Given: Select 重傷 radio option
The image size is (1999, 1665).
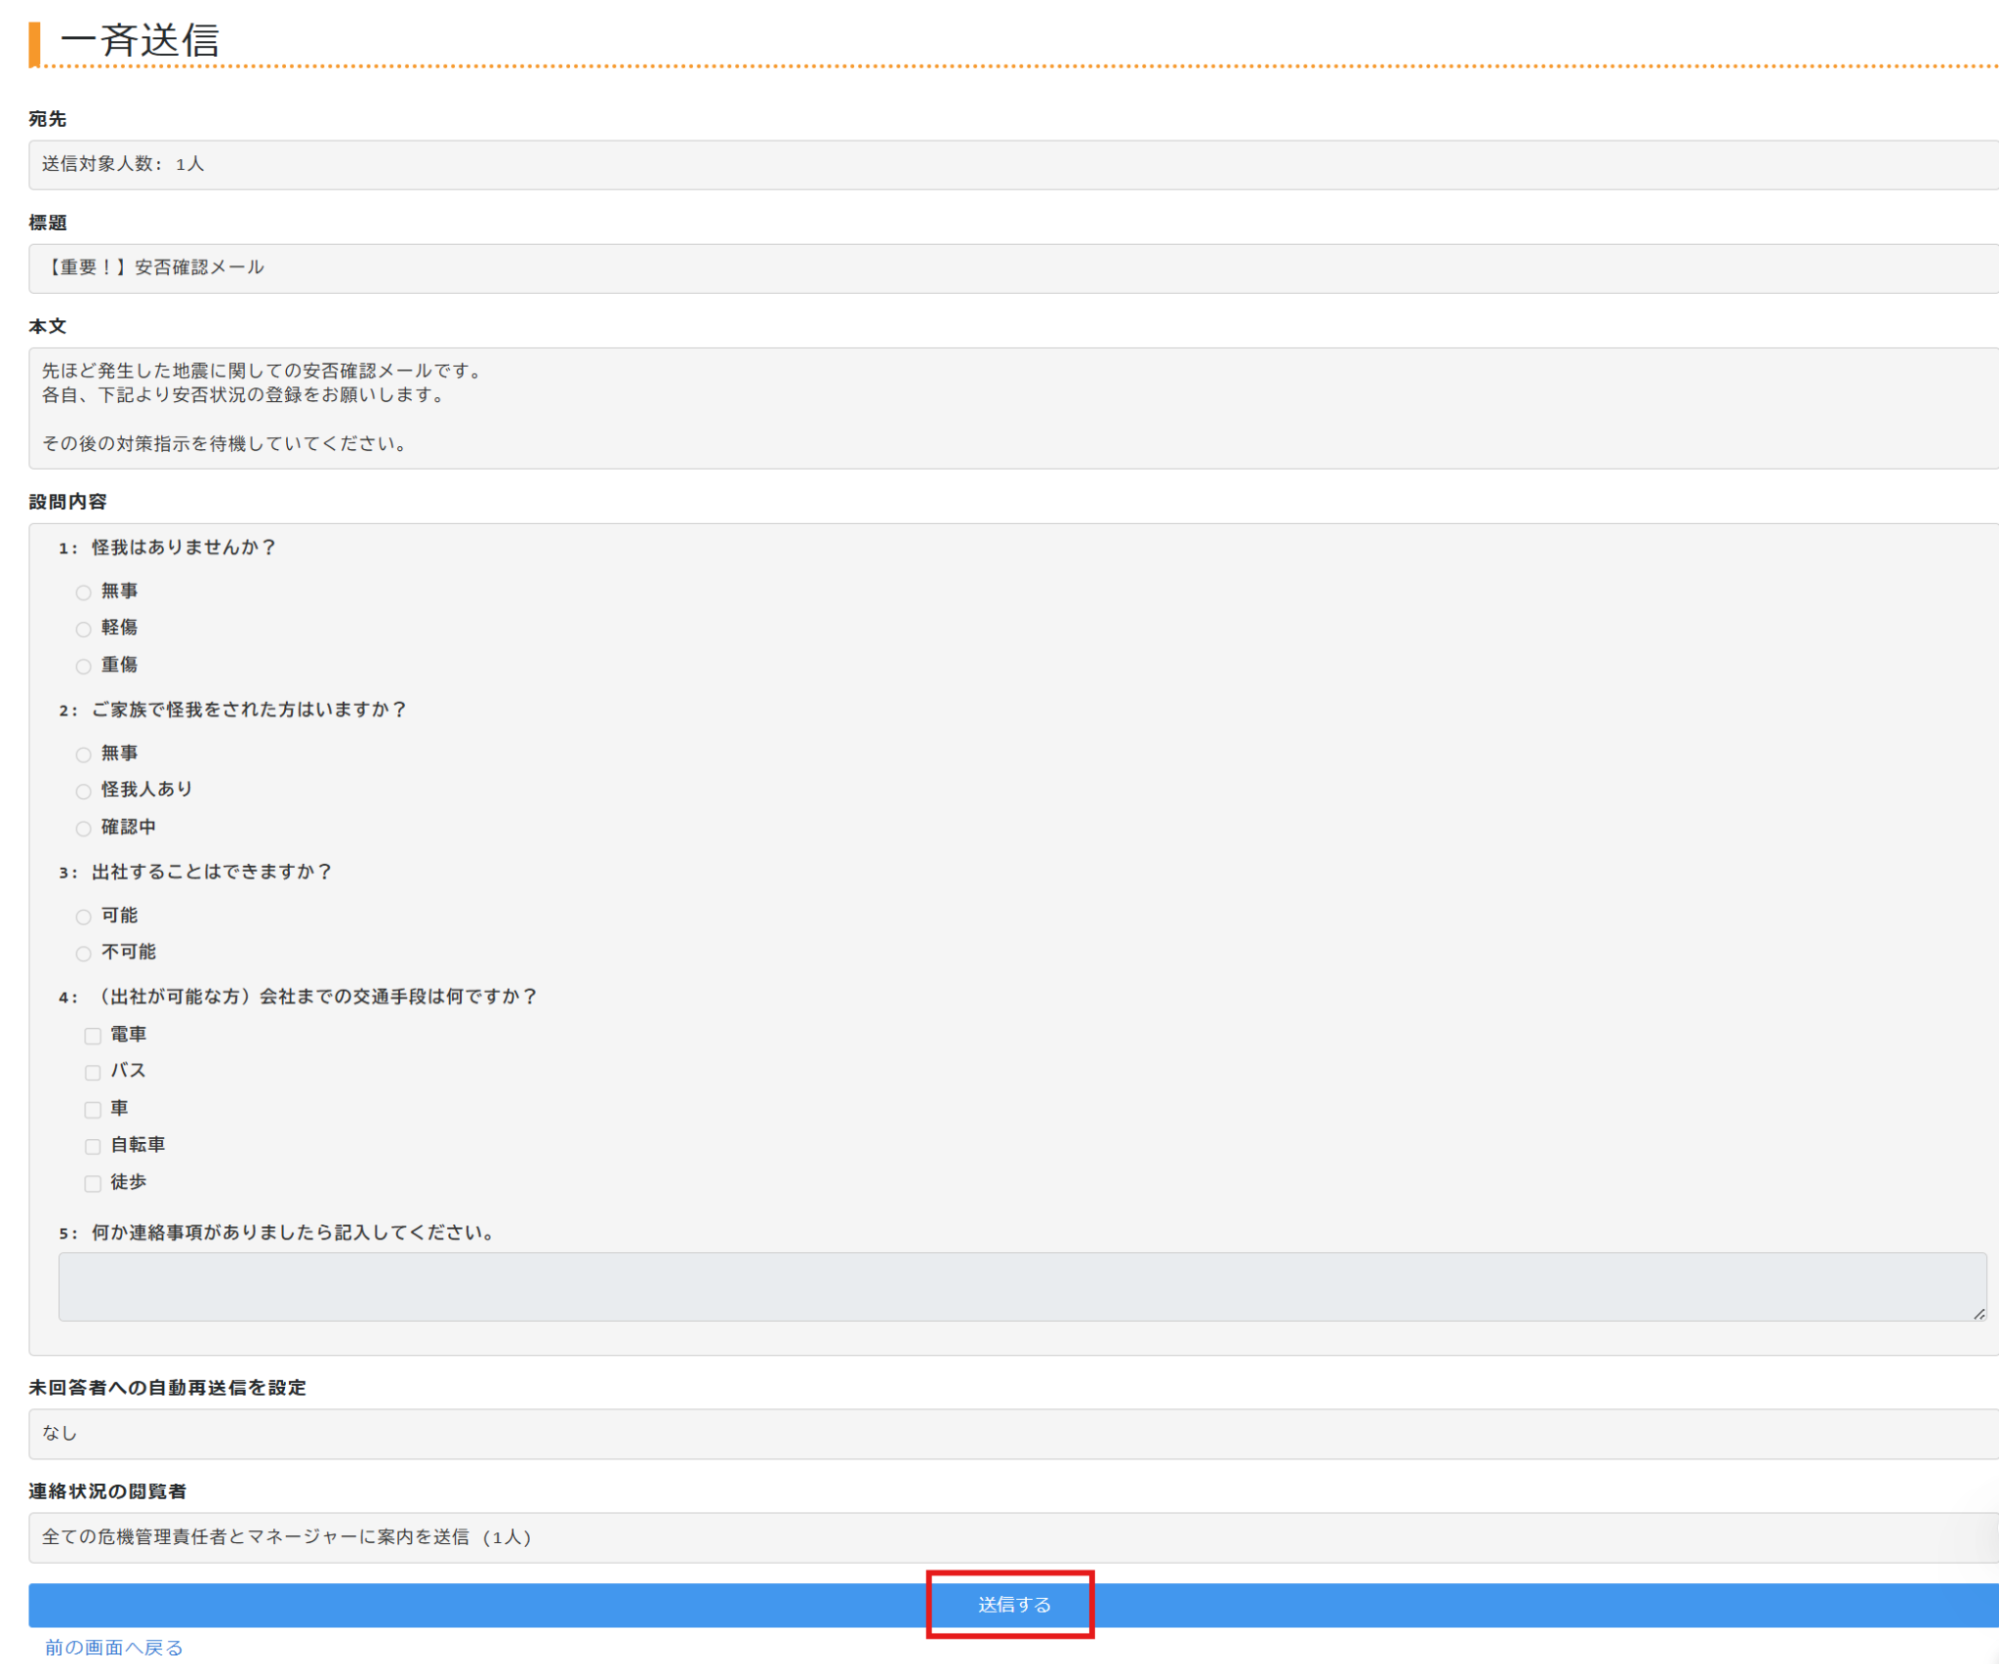Looking at the screenshot, I should point(84,666).
